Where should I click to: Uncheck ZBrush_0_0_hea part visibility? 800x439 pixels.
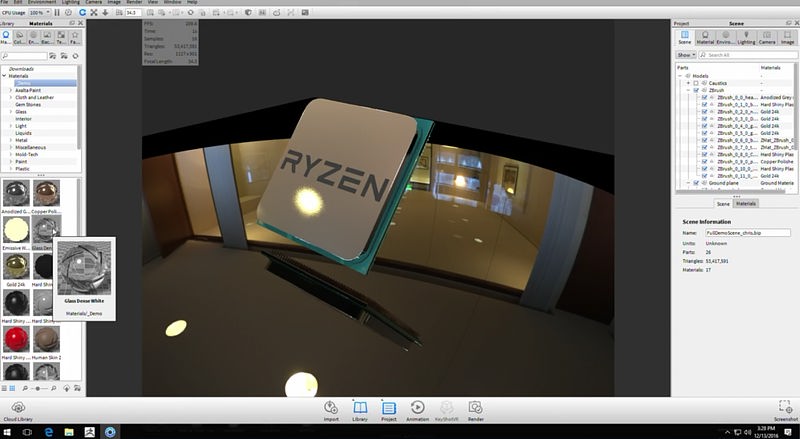(704, 97)
